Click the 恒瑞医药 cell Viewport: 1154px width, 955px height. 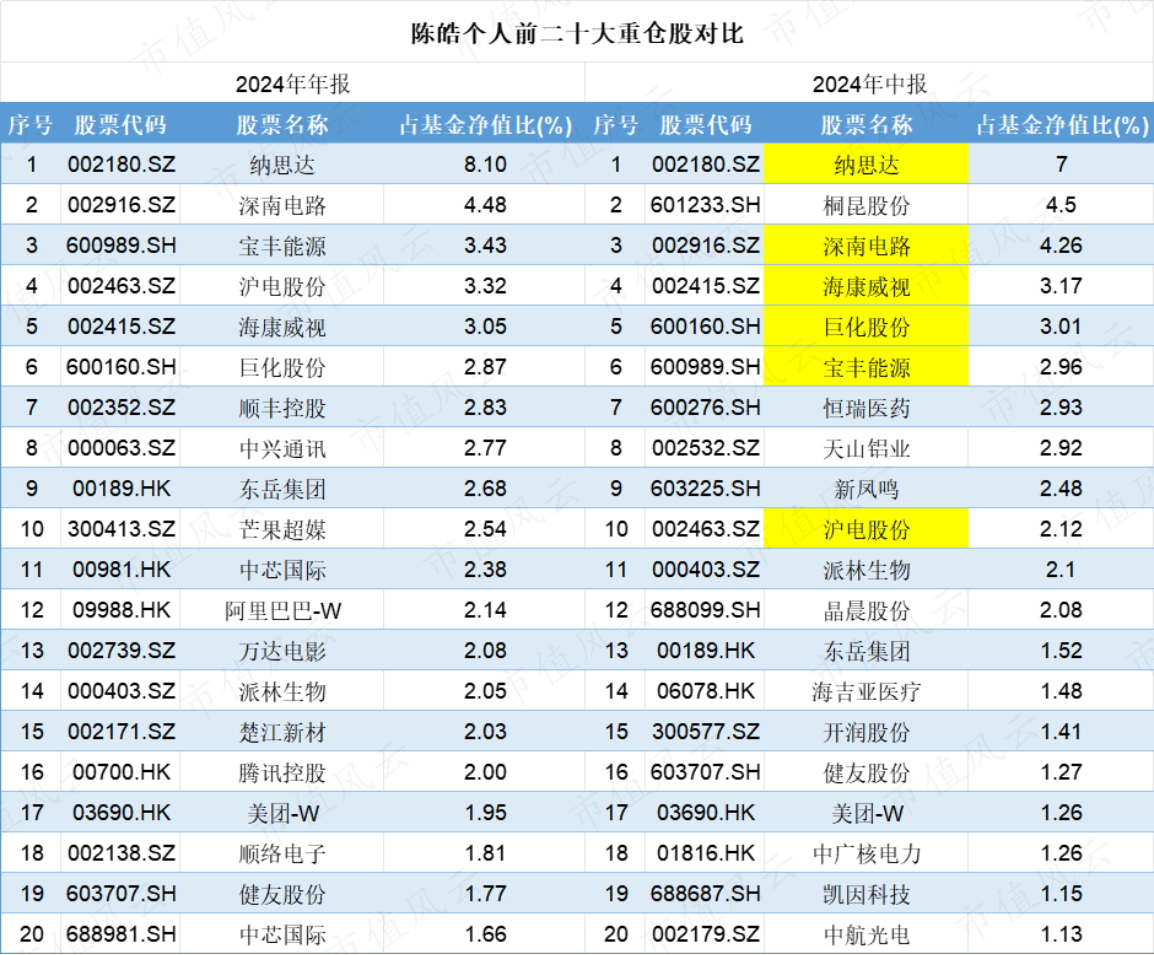coord(866,408)
